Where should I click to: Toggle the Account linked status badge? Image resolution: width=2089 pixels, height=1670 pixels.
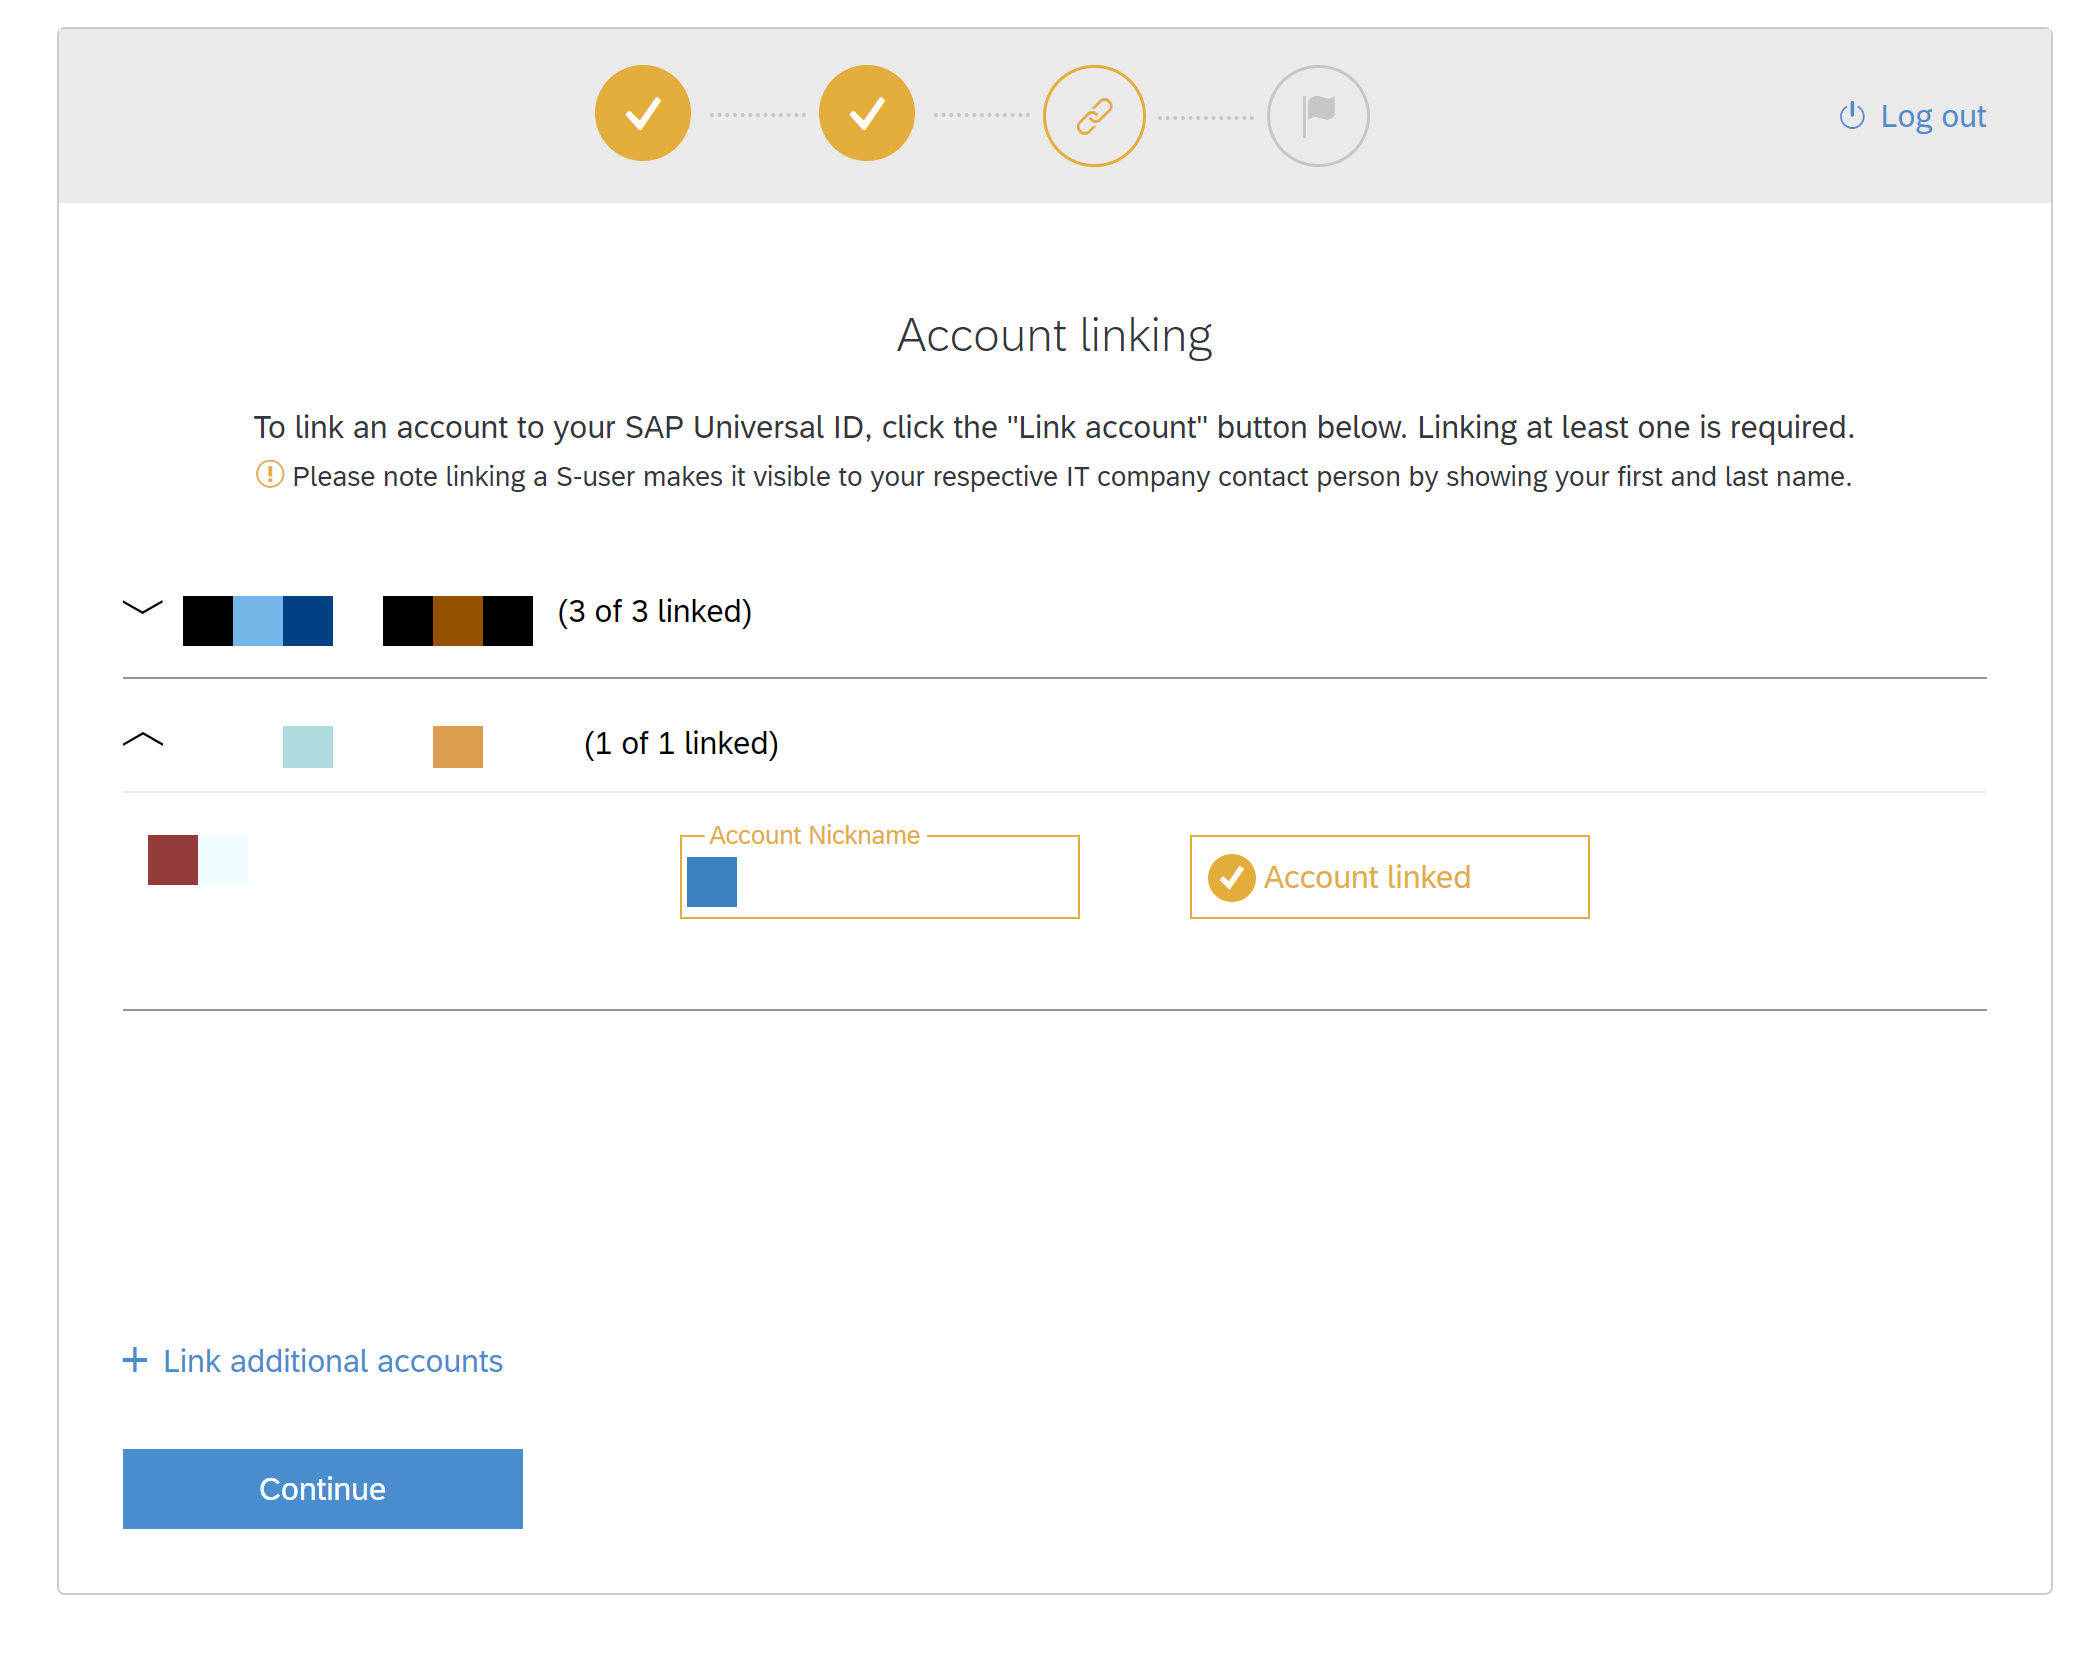[x=1389, y=877]
